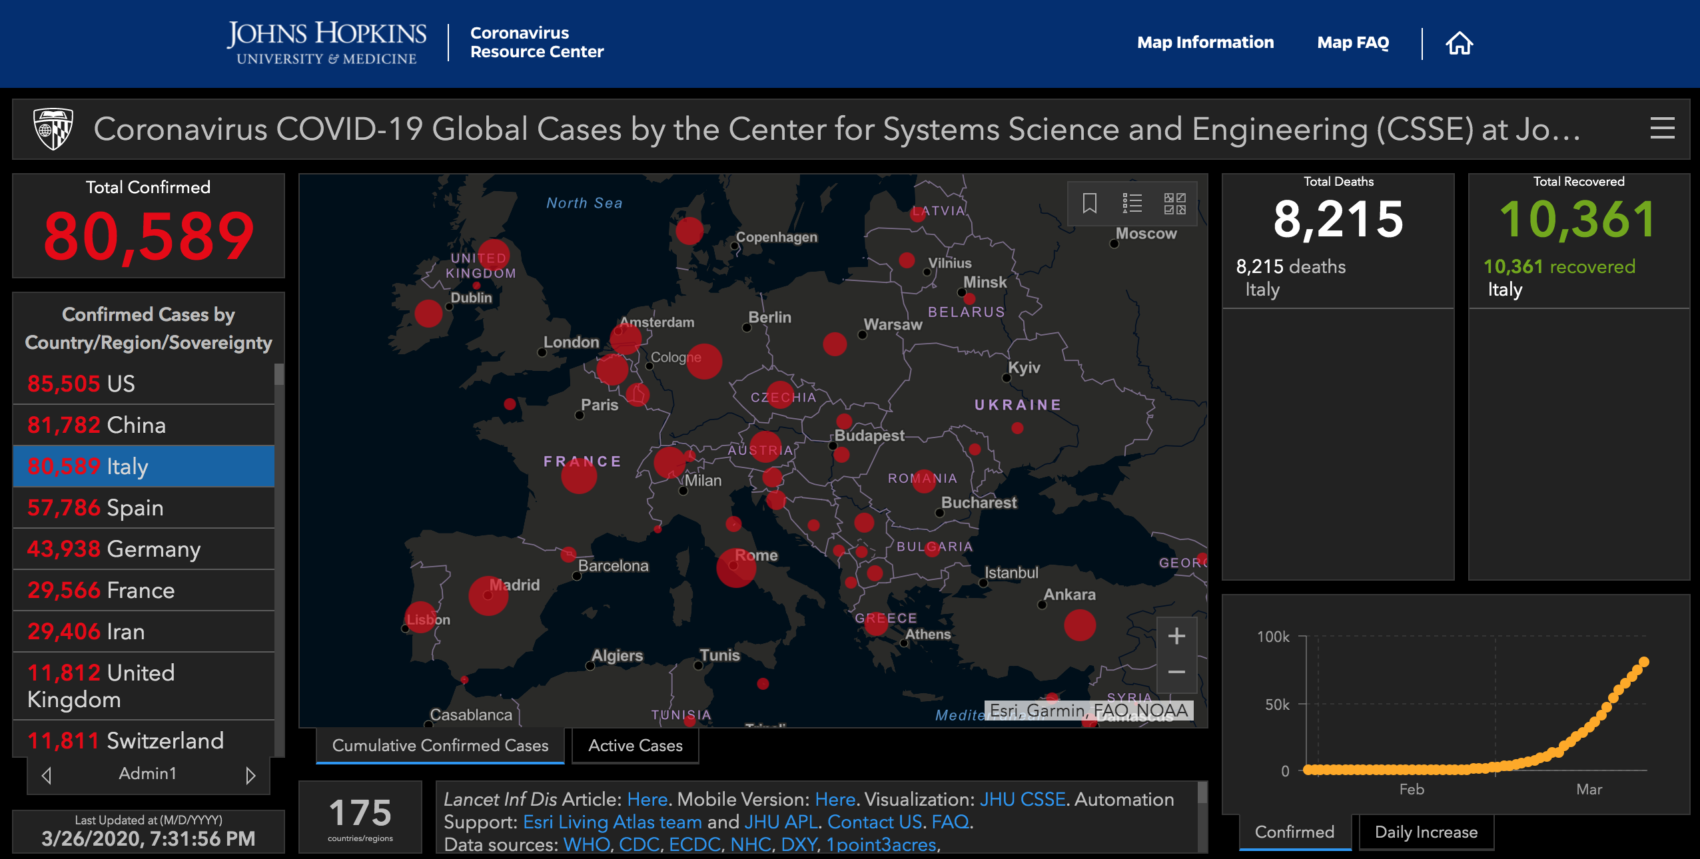Open the basemap gallery grid icon
Screen dimensions: 1700x859
coord(1175,203)
